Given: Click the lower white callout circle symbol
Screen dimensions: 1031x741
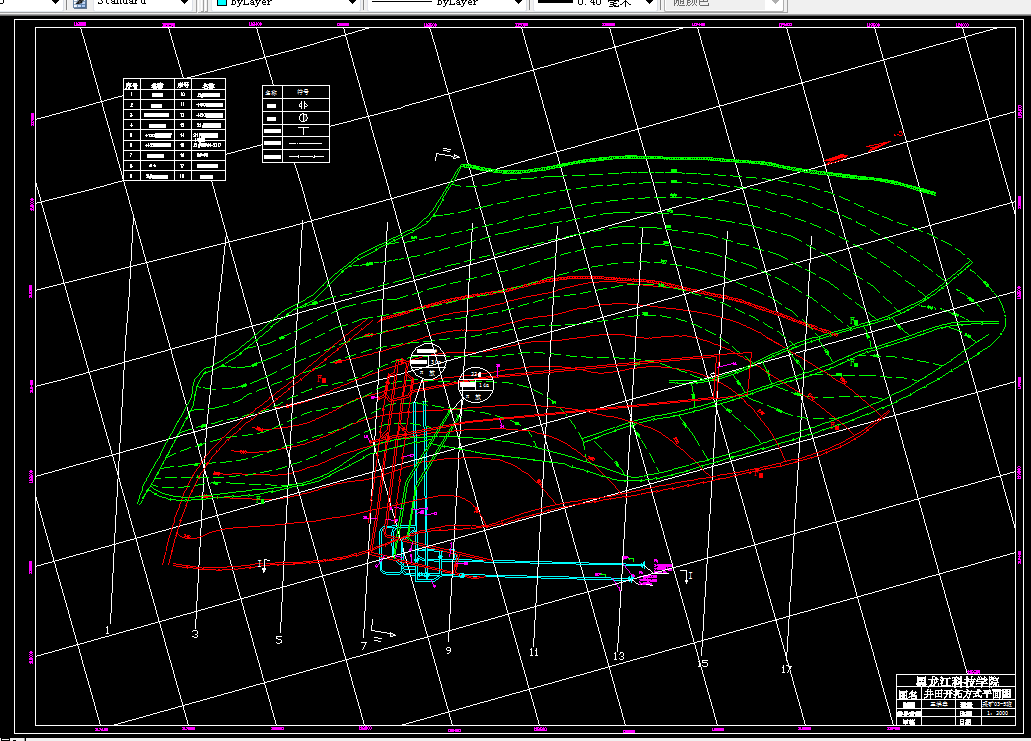Looking at the screenshot, I should [475, 385].
